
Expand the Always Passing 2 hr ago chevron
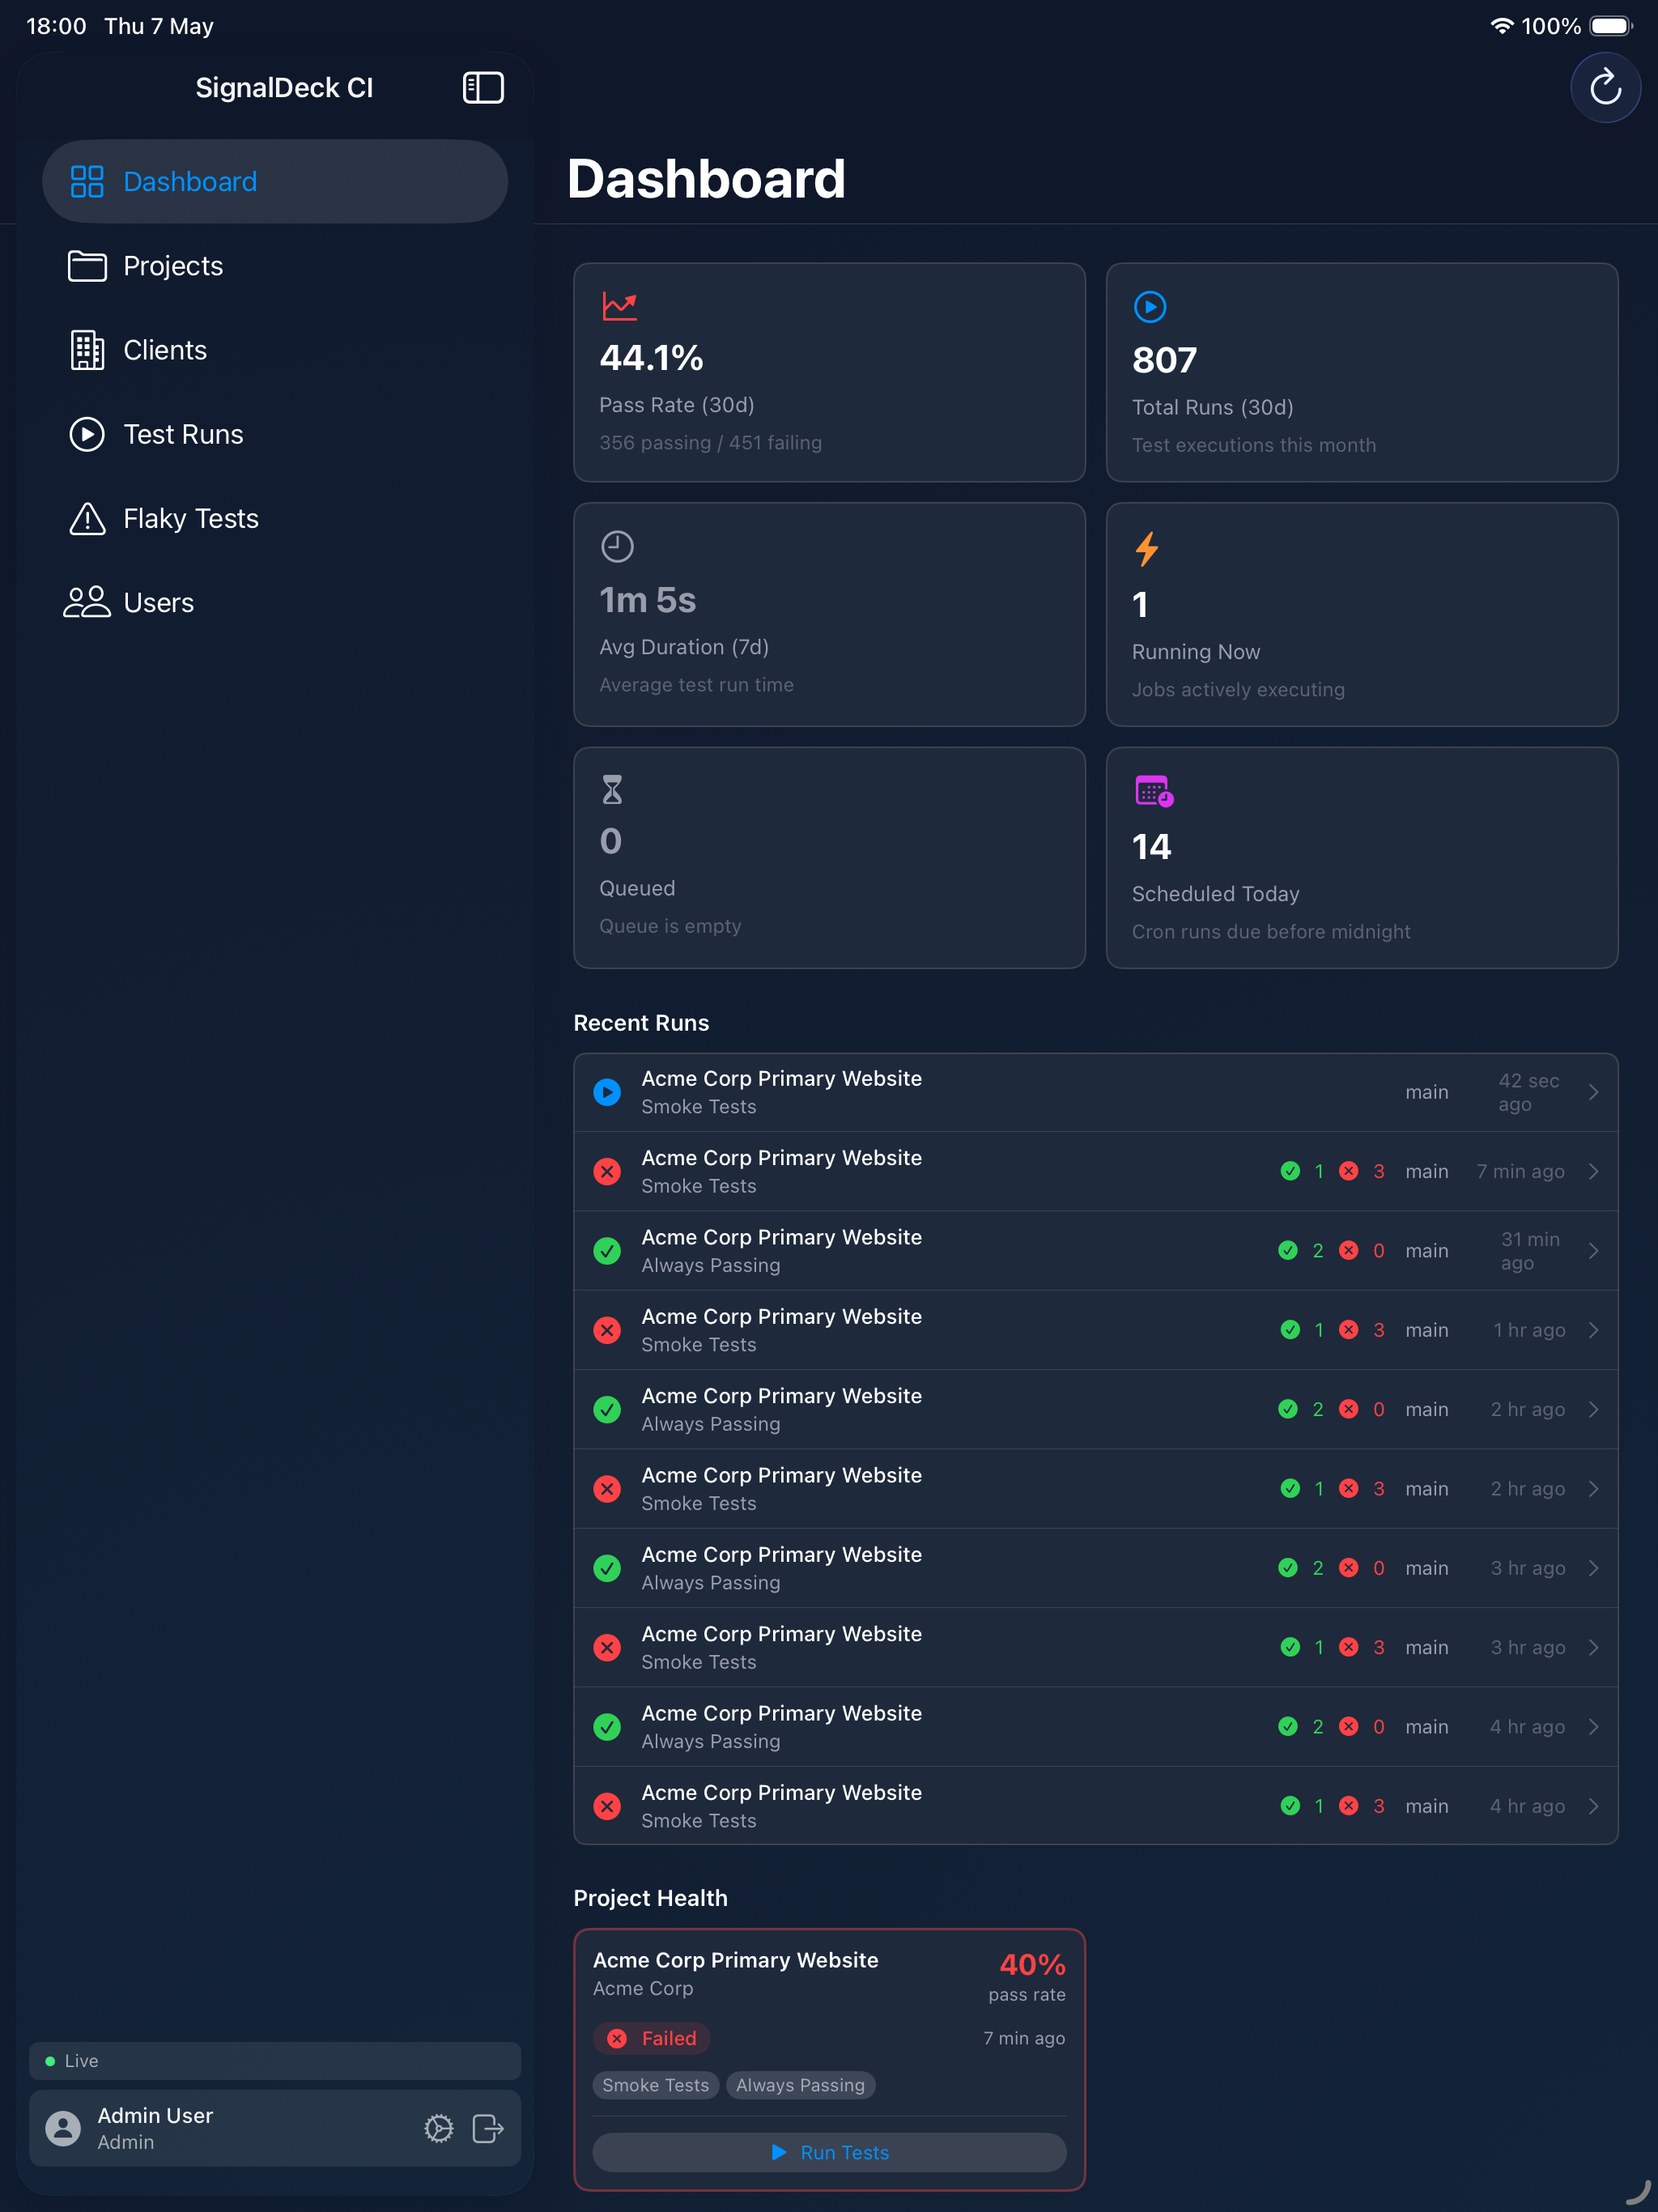click(x=1593, y=1409)
